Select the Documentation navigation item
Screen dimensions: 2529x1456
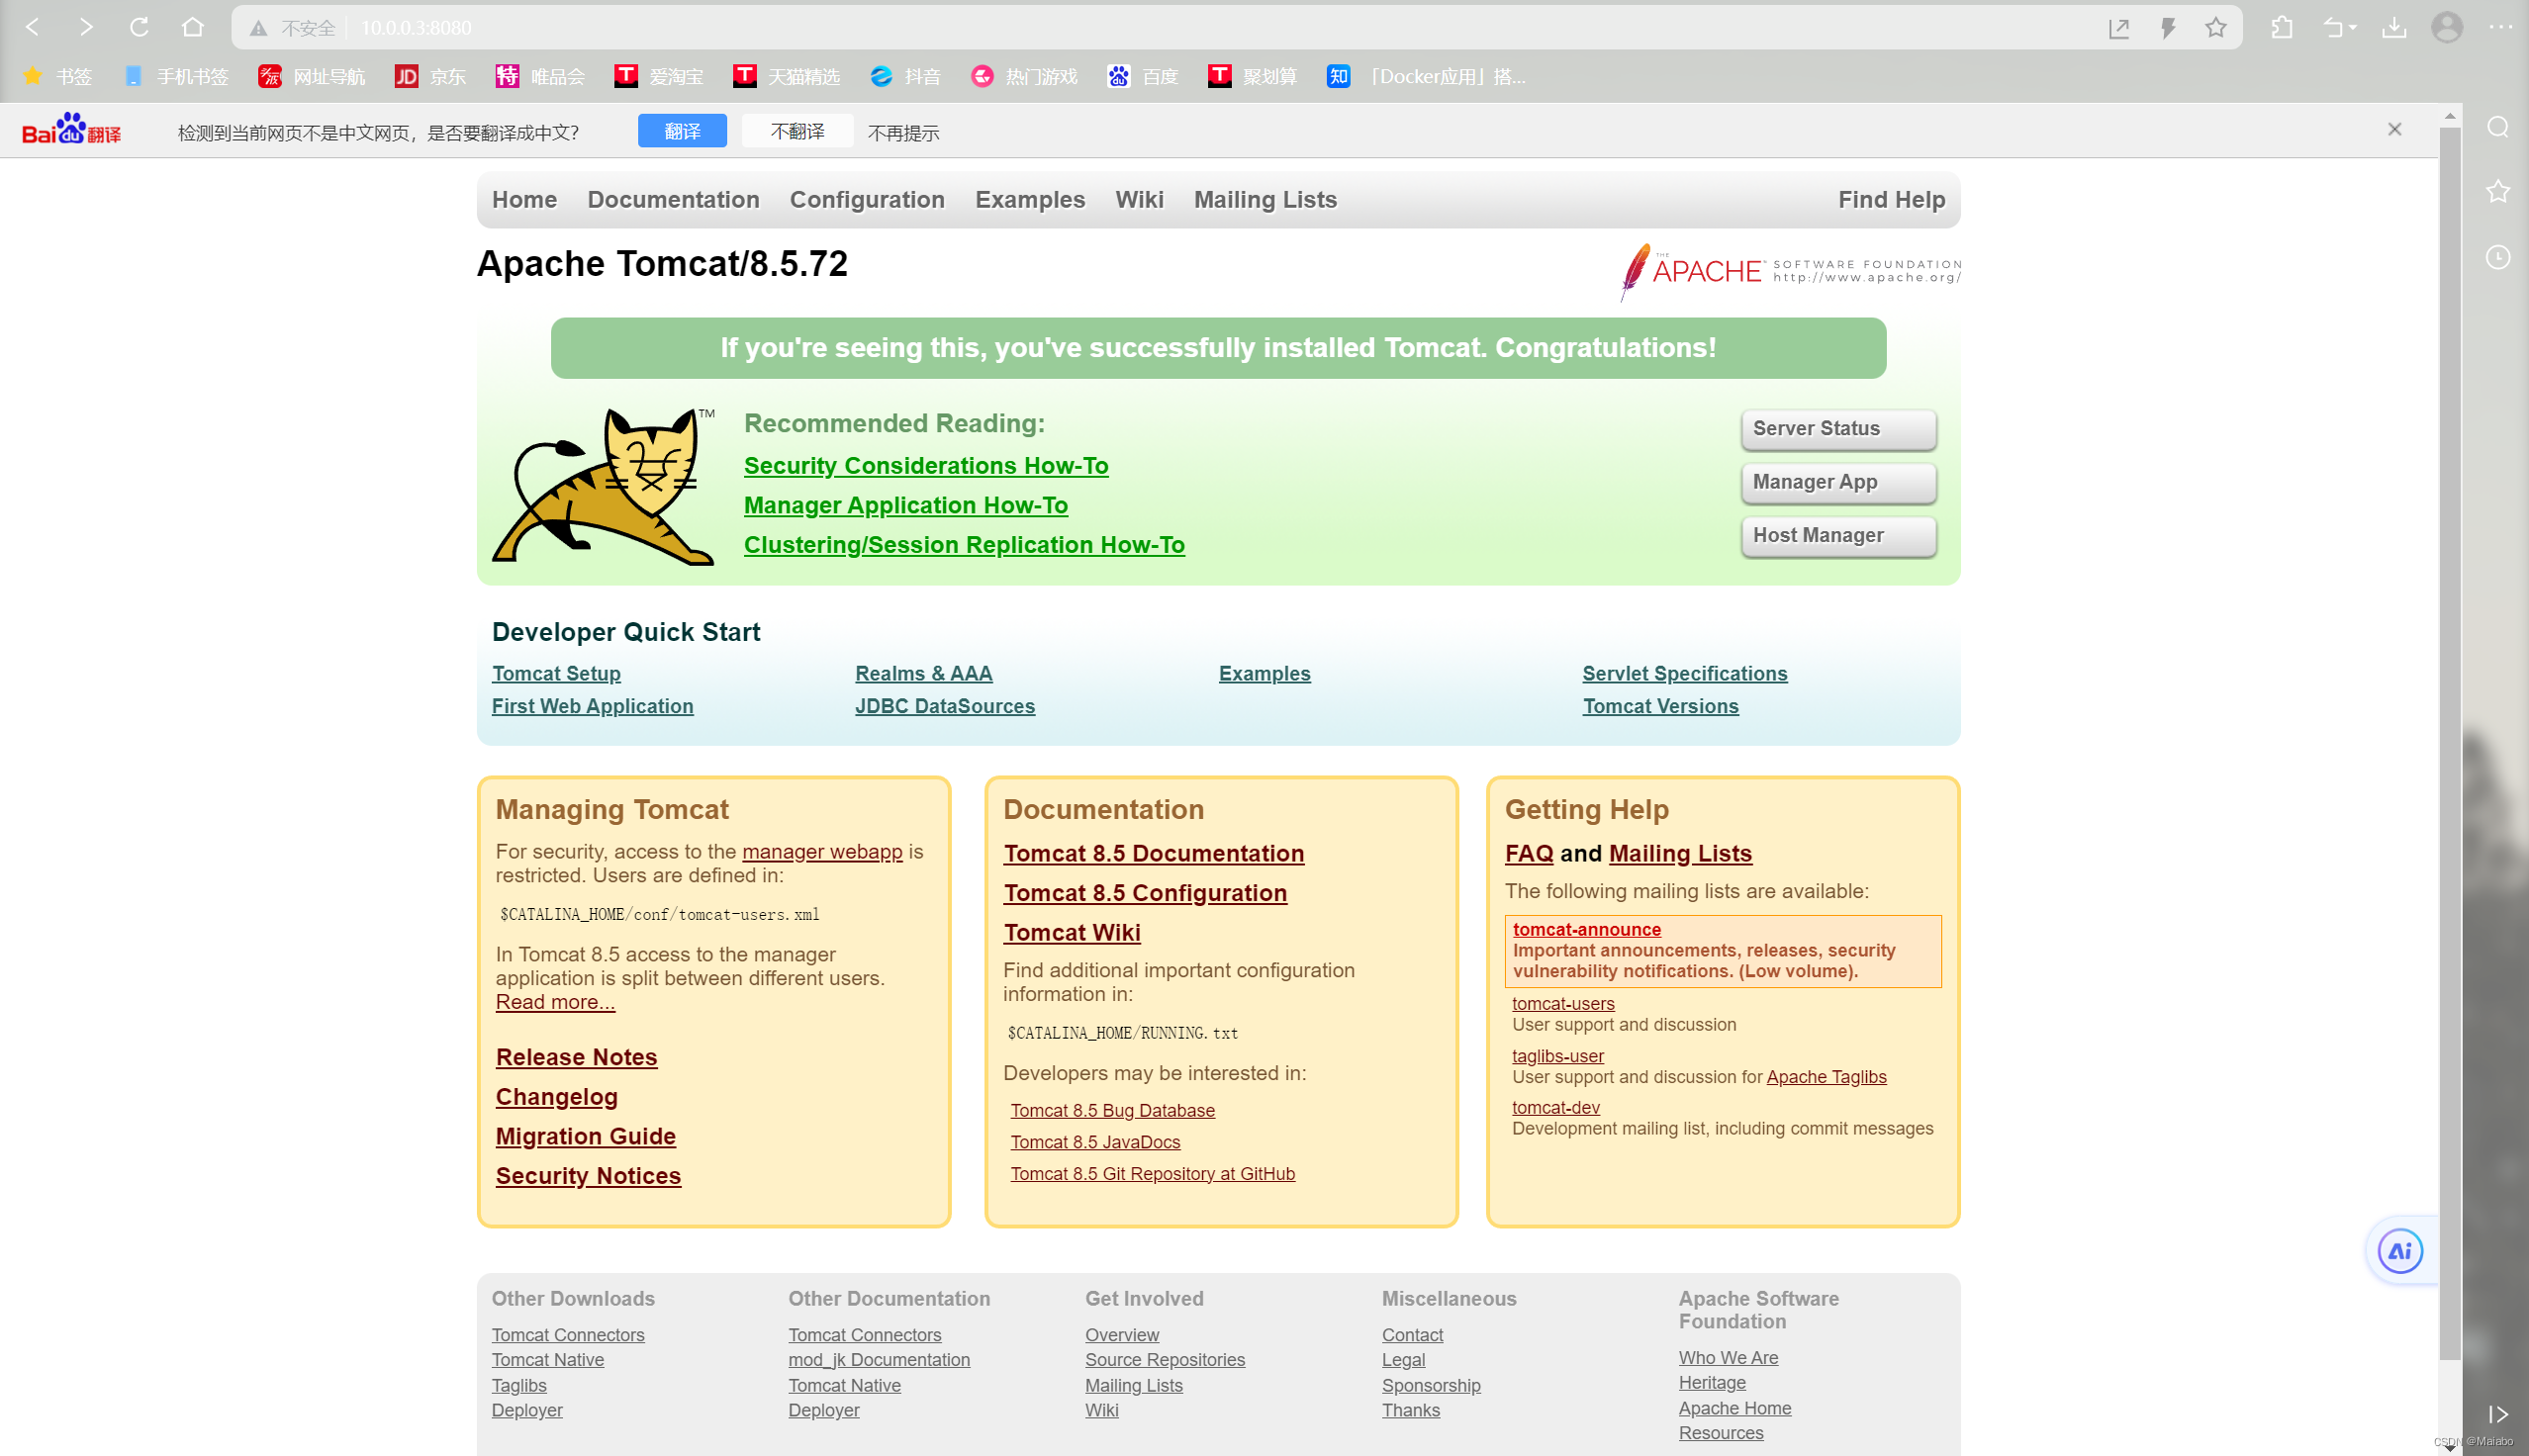673,199
